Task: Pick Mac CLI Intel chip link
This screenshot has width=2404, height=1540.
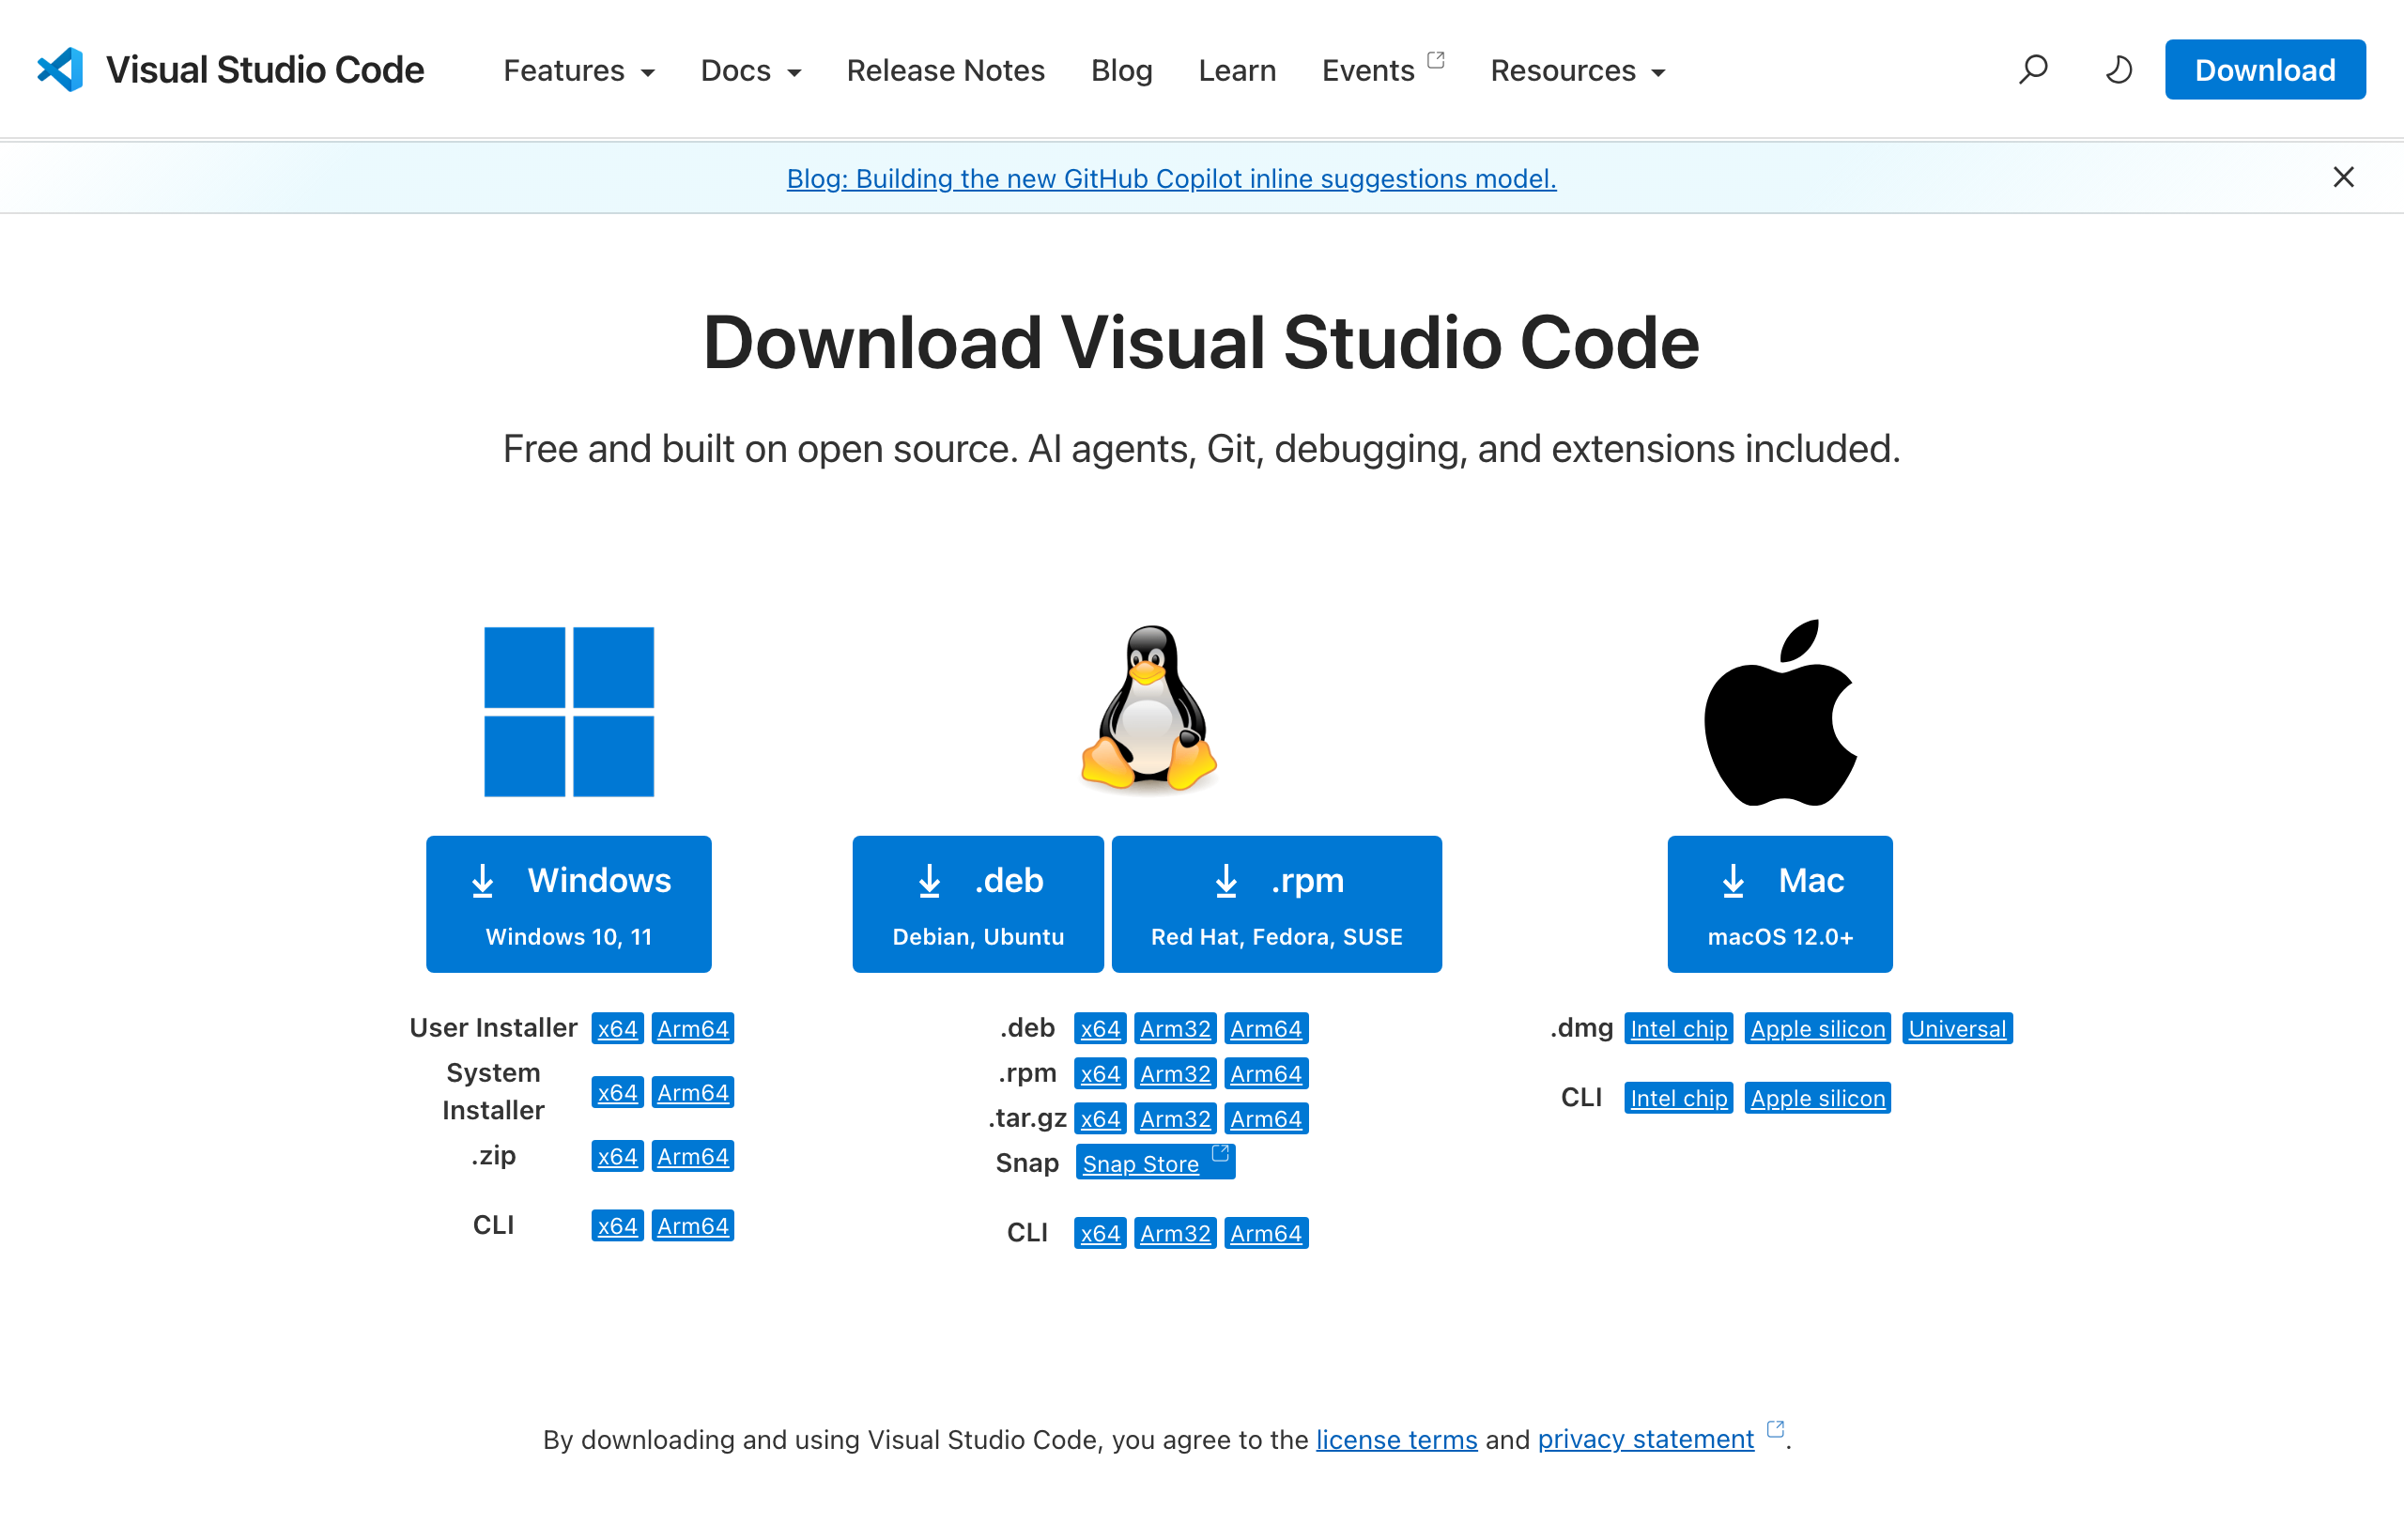Action: point(1679,1097)
